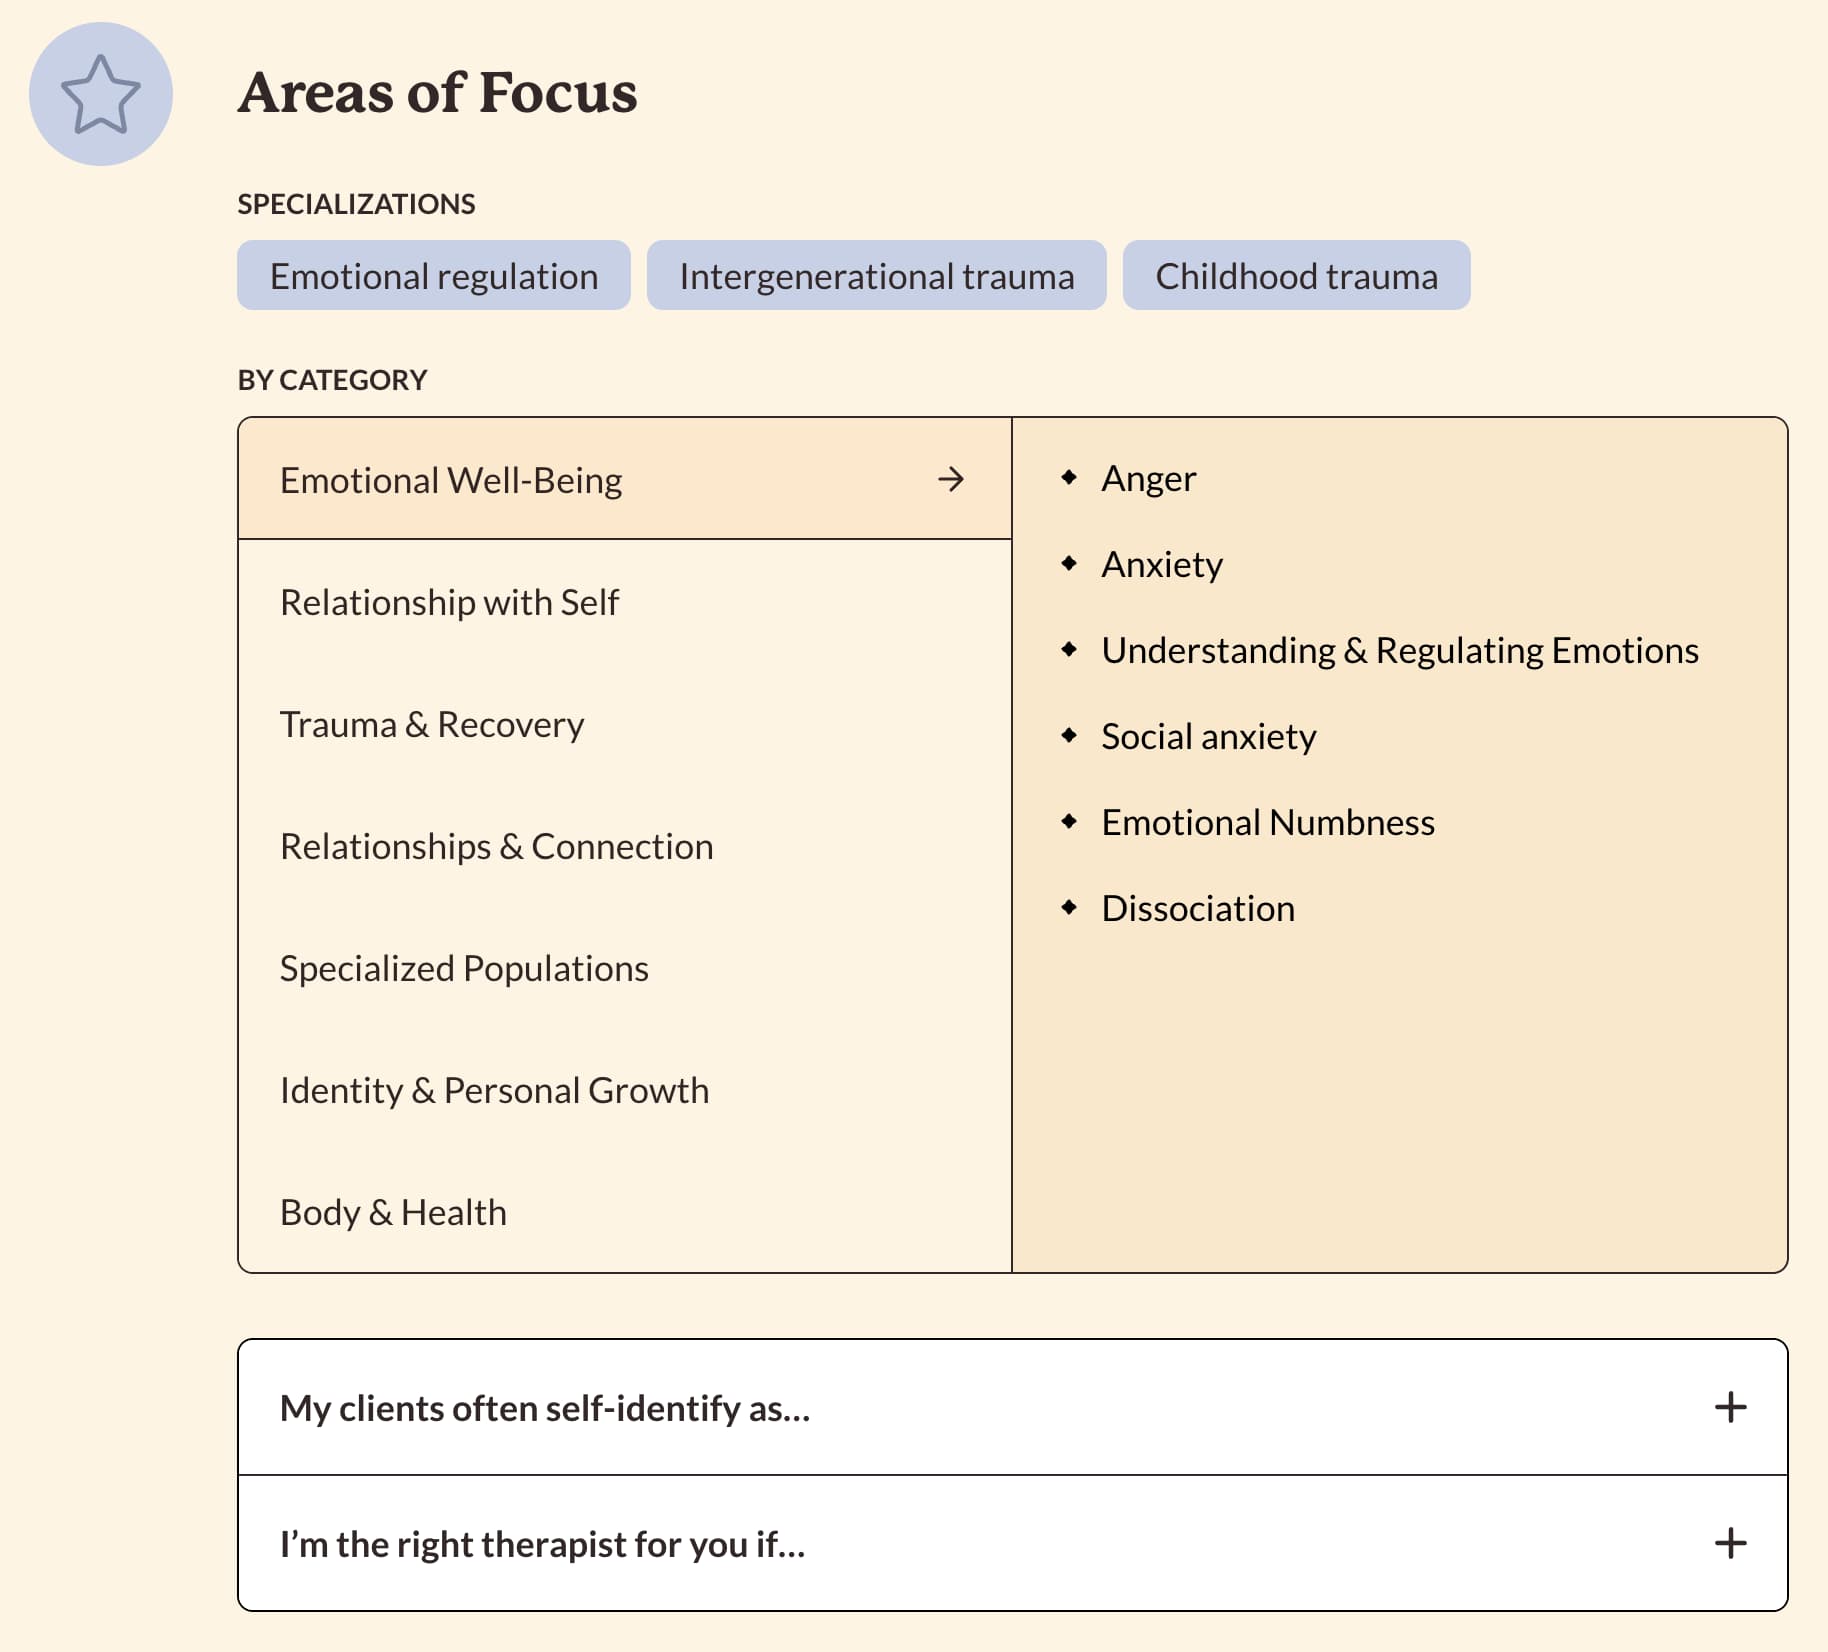The width and height of the screenshot is (1828, 1652).
Task: Open the Trauma & Recovery category
Action: pos(625,724)
